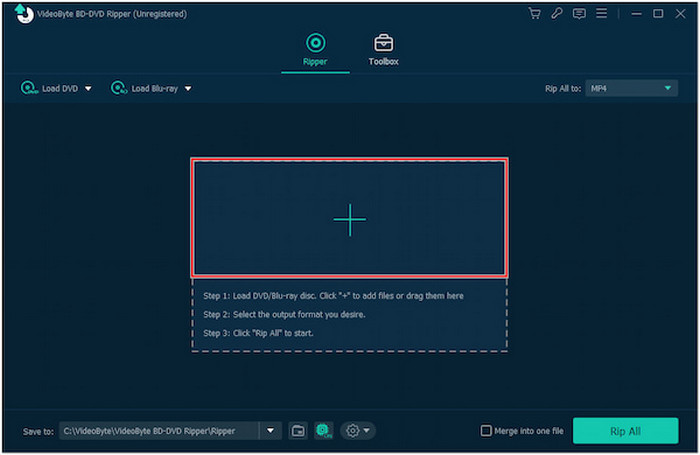Select the Ripper tab

(316, 49)
